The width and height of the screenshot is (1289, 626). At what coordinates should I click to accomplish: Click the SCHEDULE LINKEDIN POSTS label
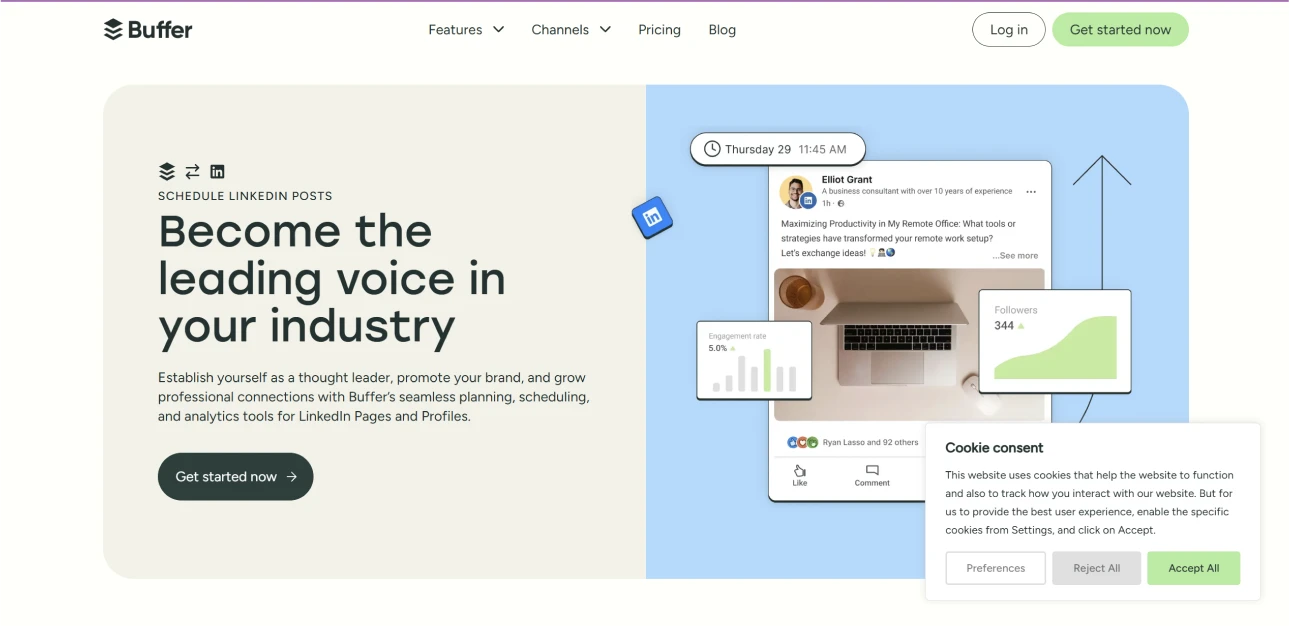point(245,196)
